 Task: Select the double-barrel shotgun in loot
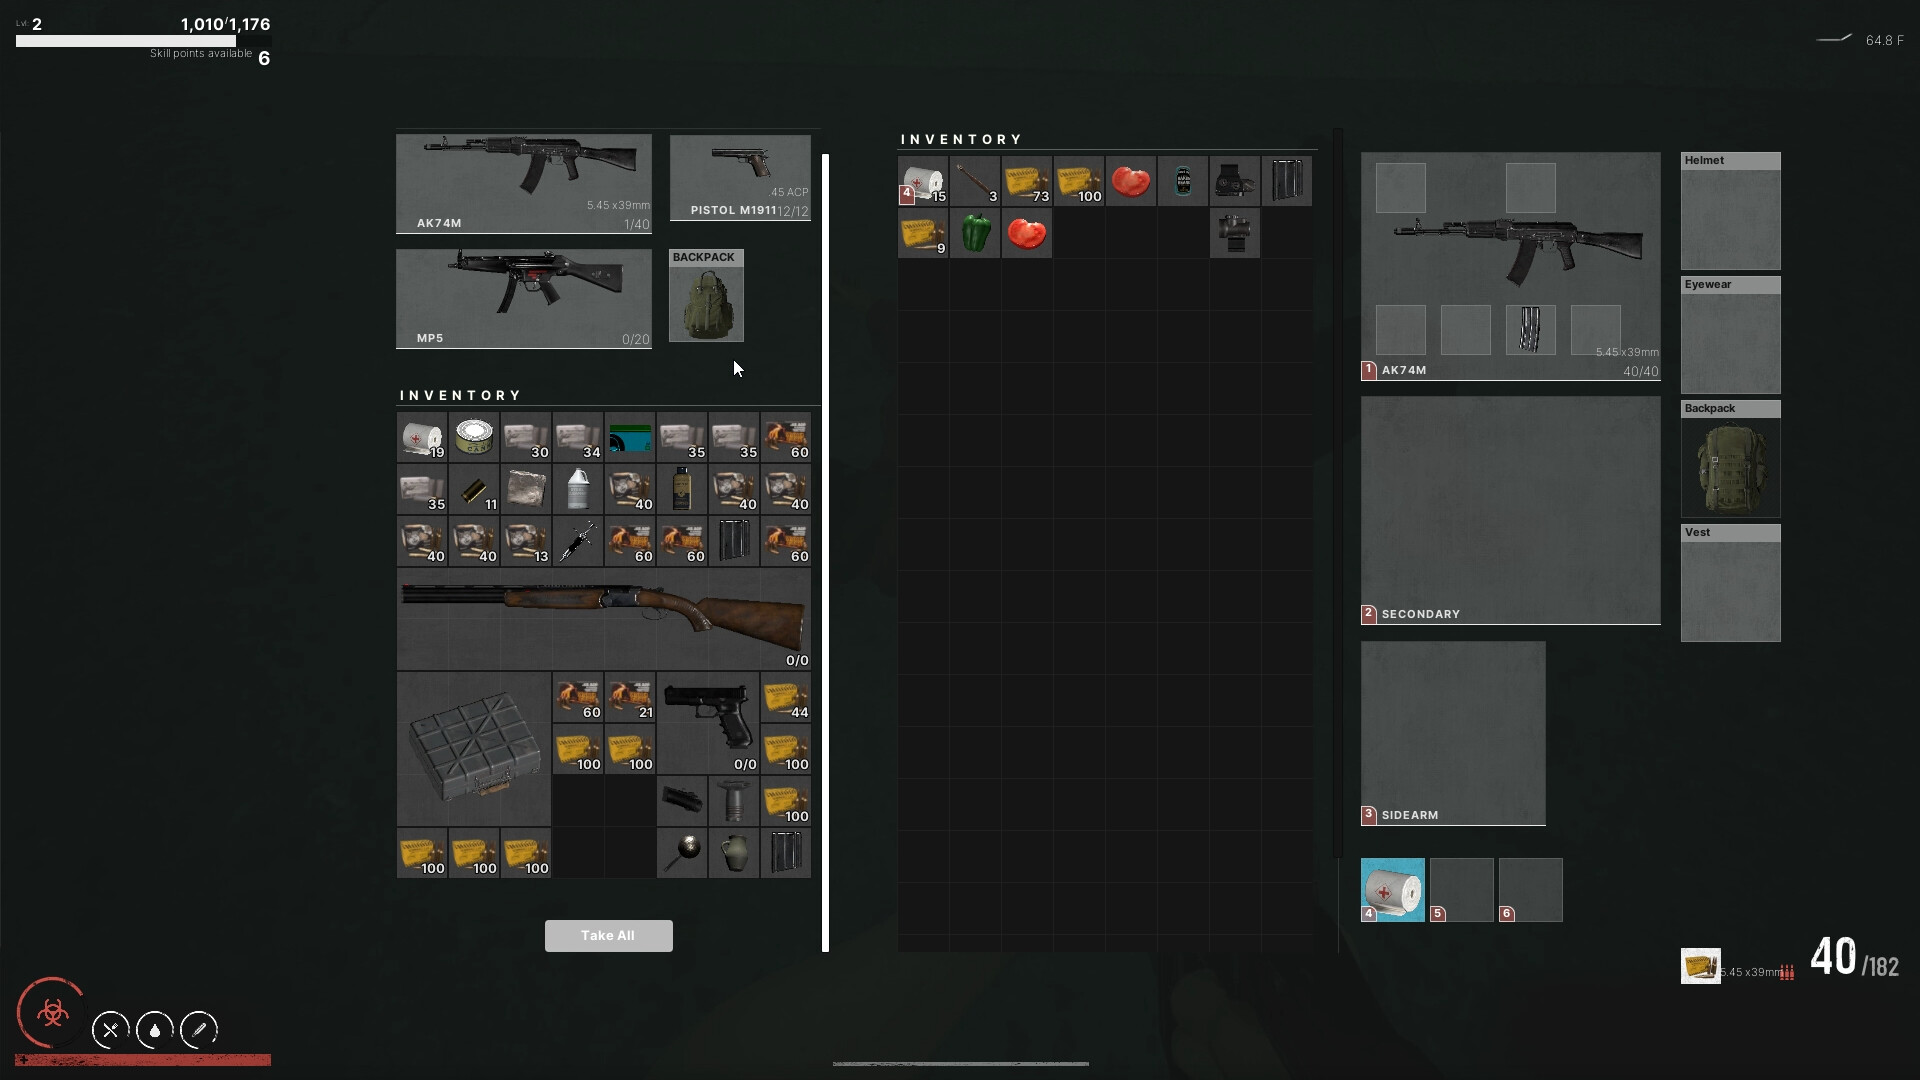click(x=603, y=619)
